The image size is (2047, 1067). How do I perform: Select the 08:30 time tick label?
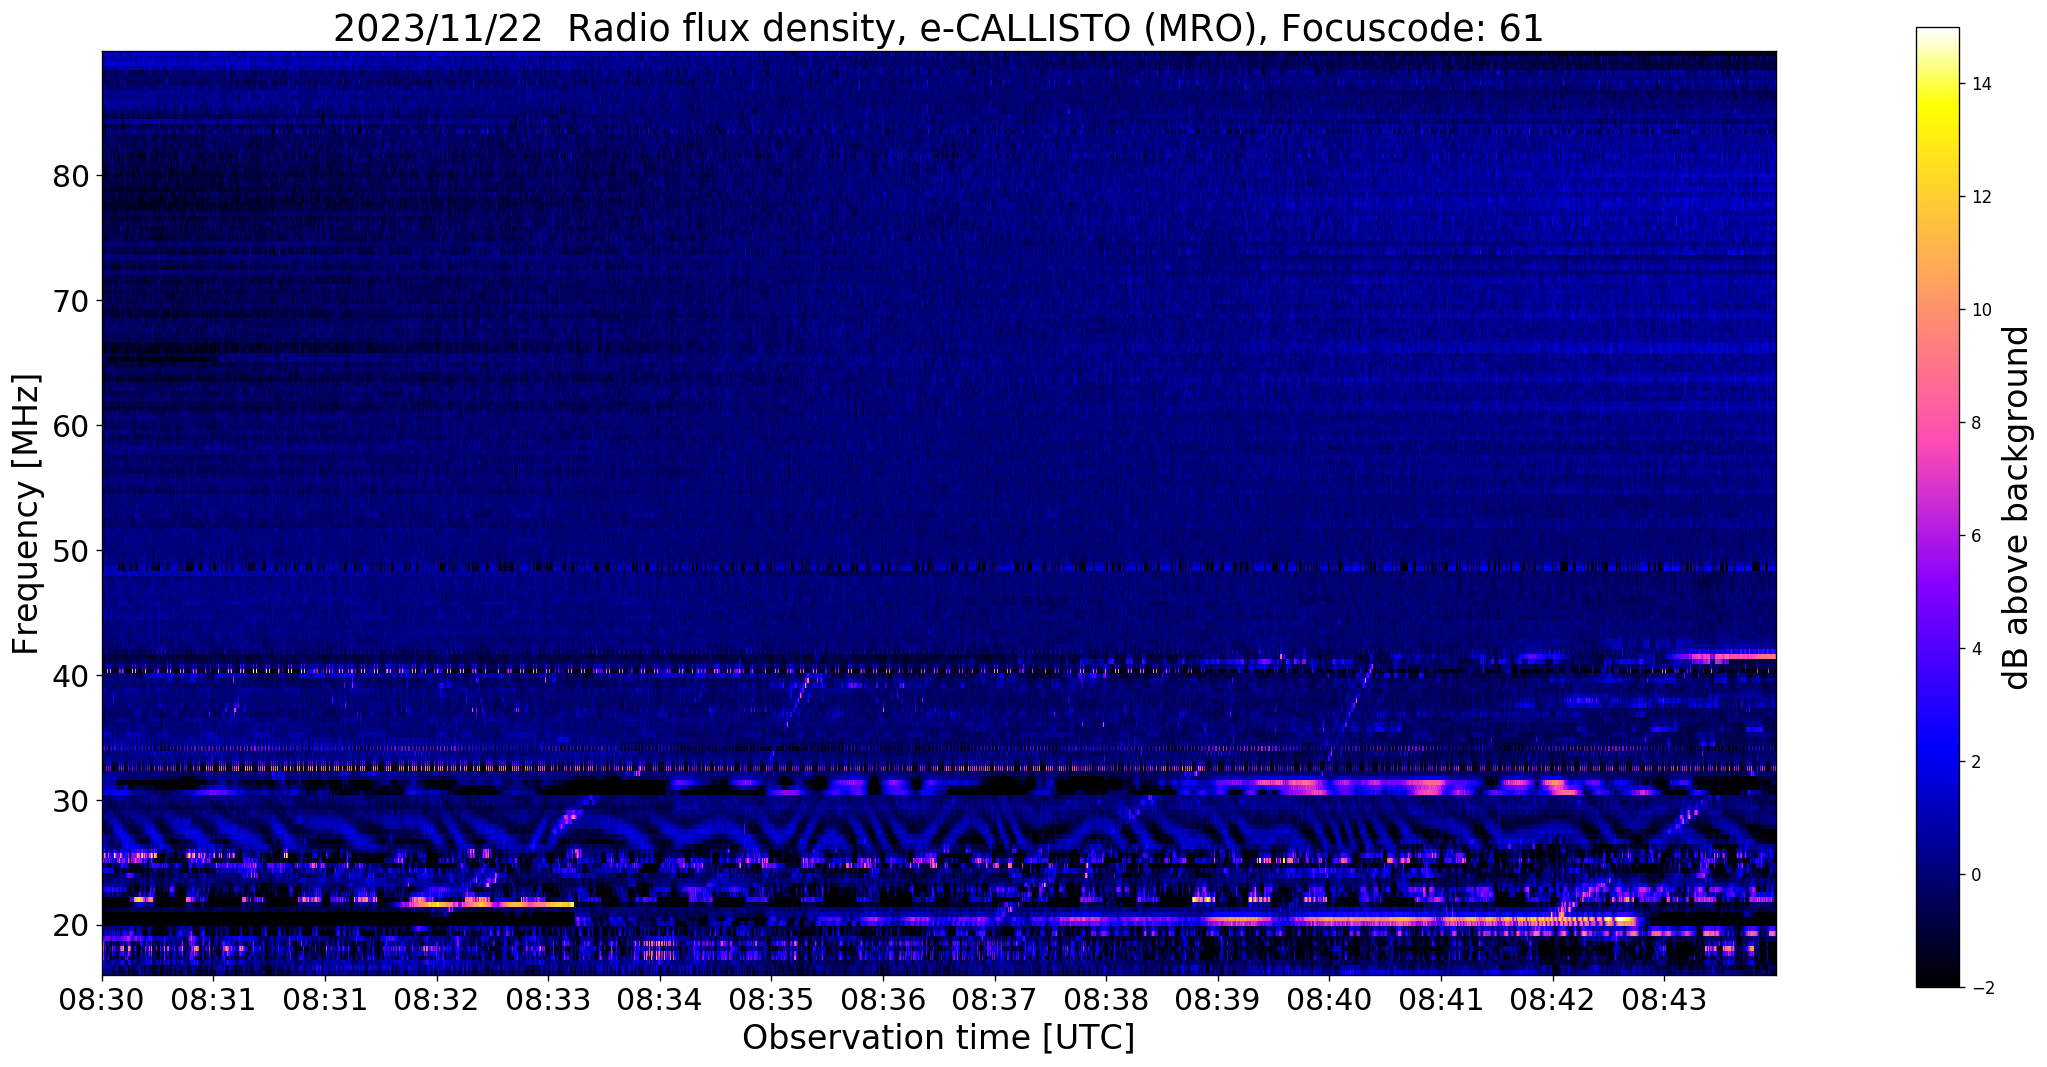101,999
